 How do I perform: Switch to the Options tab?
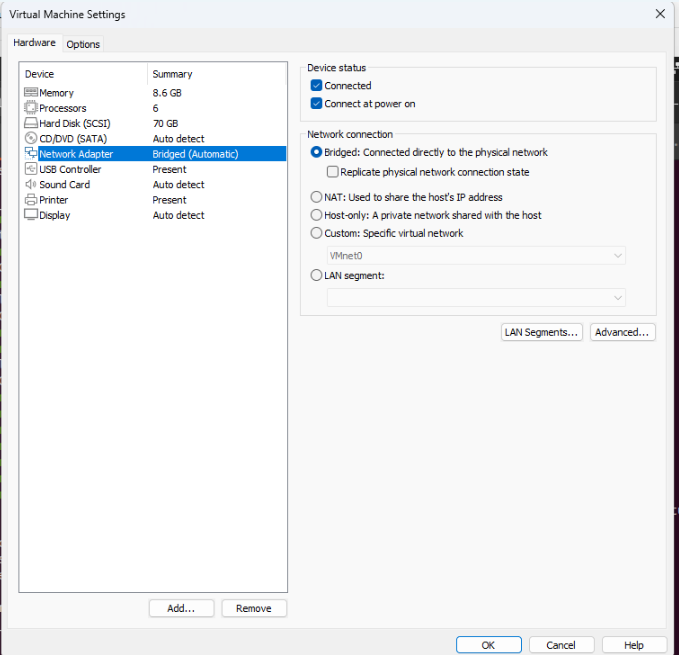(x=83, y=44)
